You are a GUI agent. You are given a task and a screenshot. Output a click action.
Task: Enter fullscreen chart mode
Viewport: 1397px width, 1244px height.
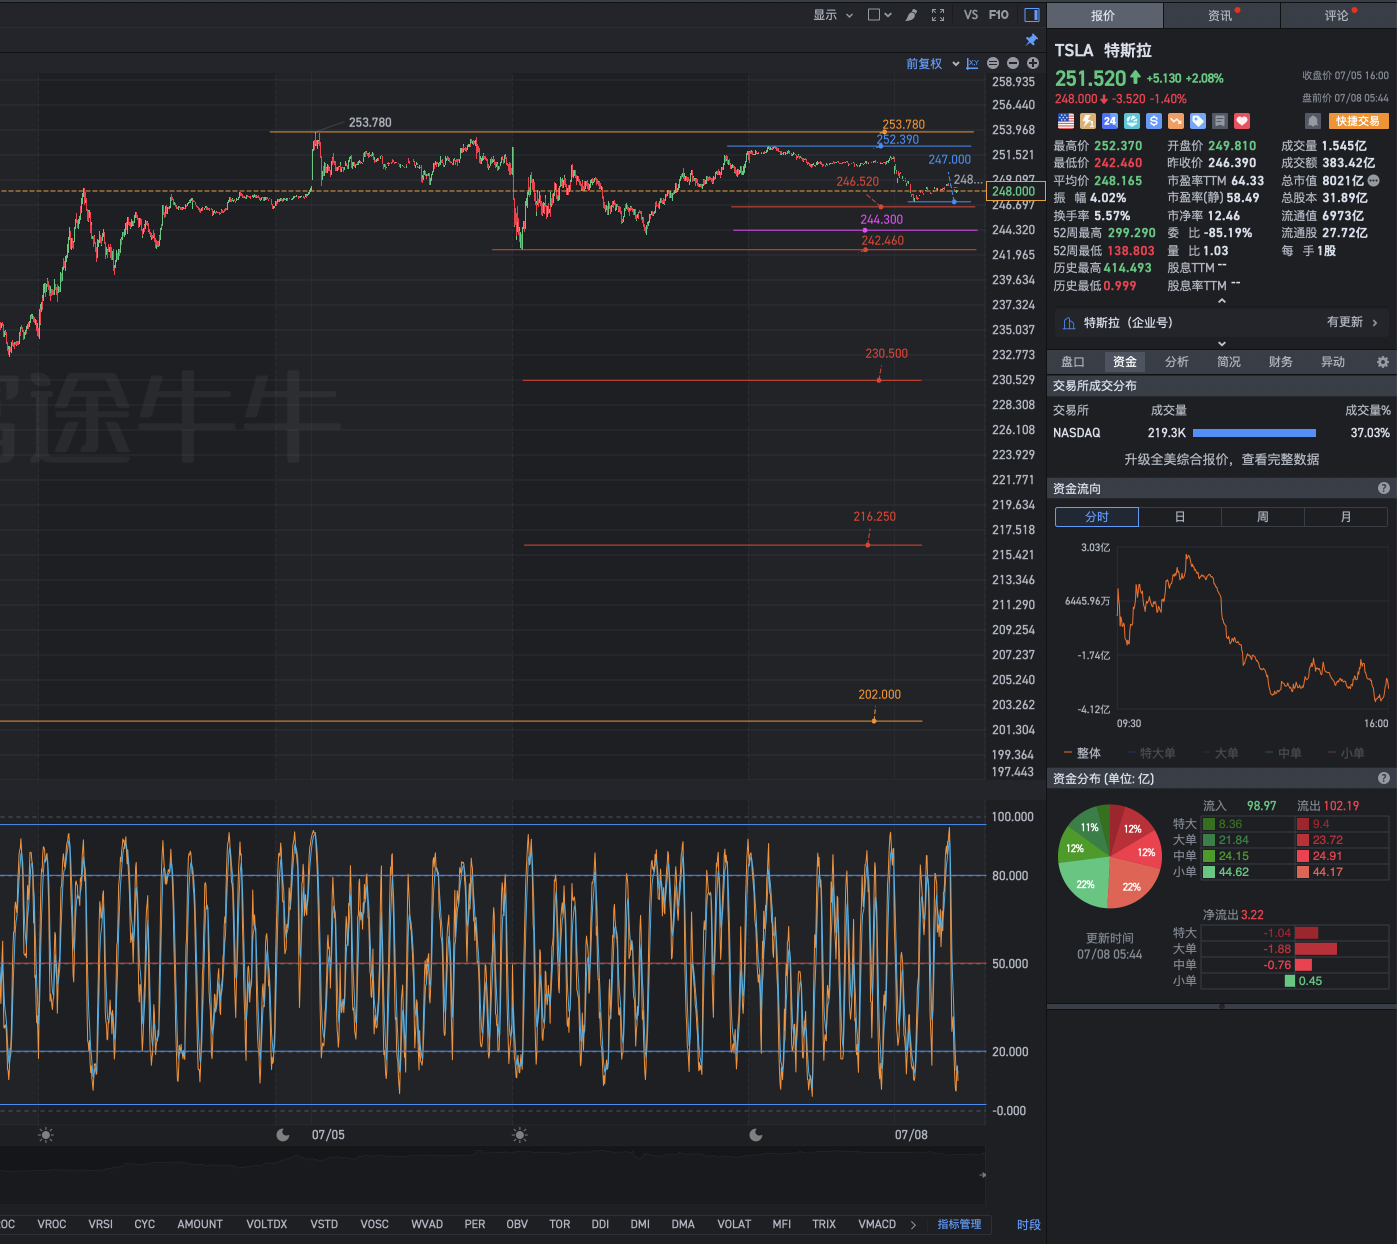(938, 15)
